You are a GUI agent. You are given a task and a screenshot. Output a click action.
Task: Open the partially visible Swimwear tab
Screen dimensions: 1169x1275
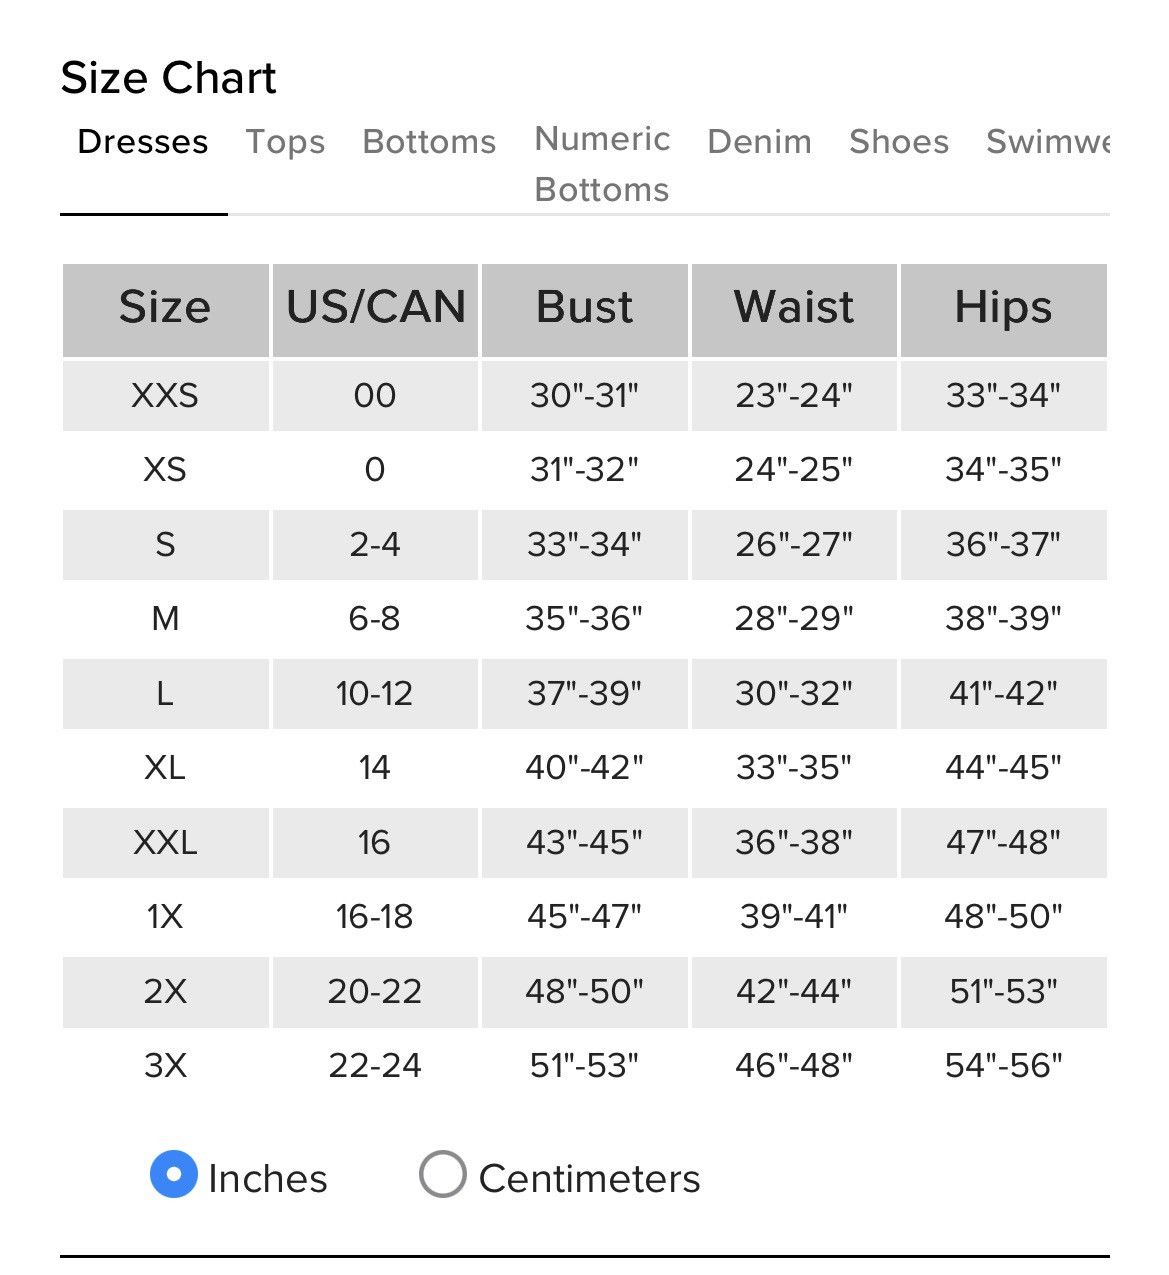click(1048, 142)
